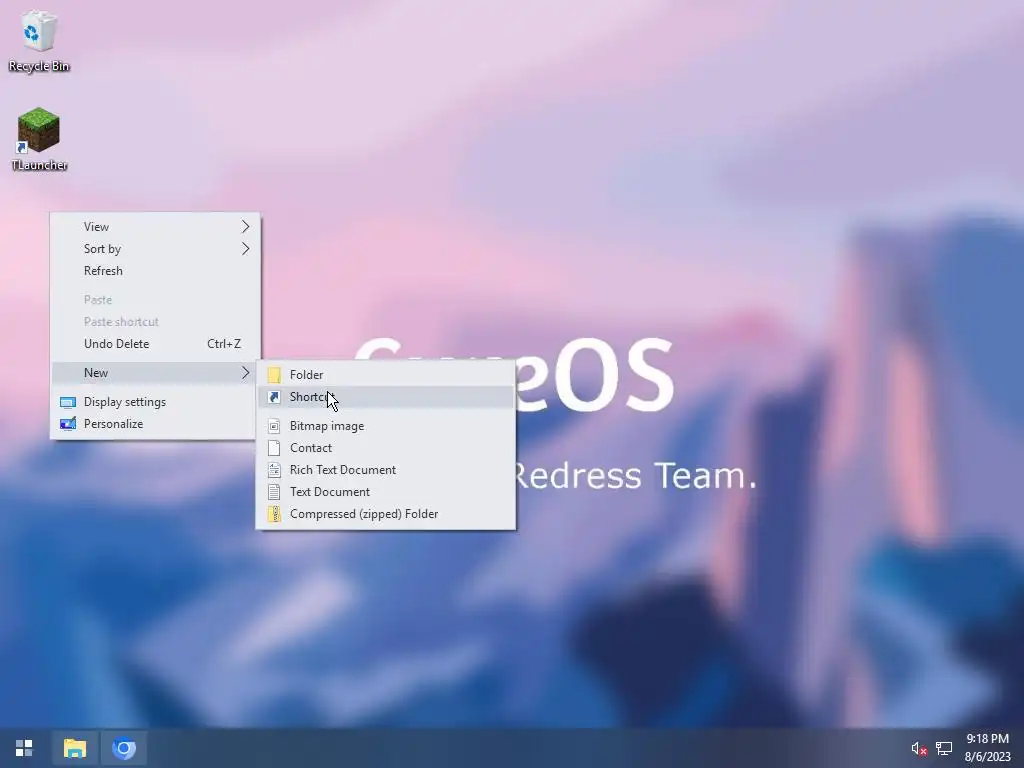Click the Text Document icon
Image resolution: width=1024 pixels, height=768 pixels.
tap(274, 492)
